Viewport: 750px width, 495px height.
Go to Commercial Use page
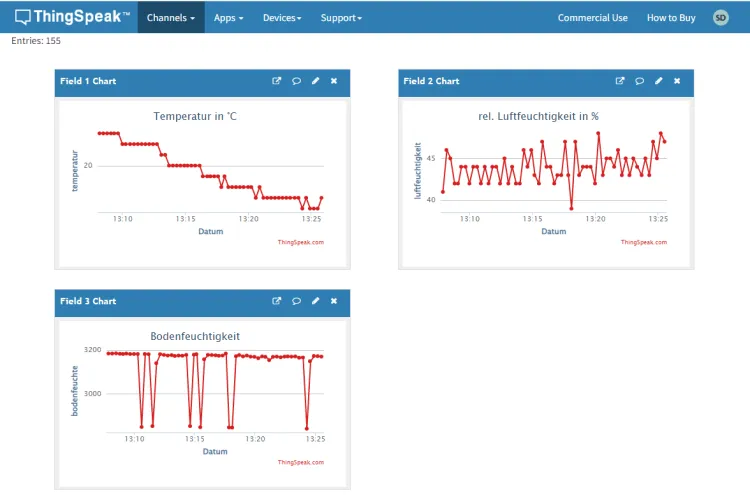[x=592, y=18]
